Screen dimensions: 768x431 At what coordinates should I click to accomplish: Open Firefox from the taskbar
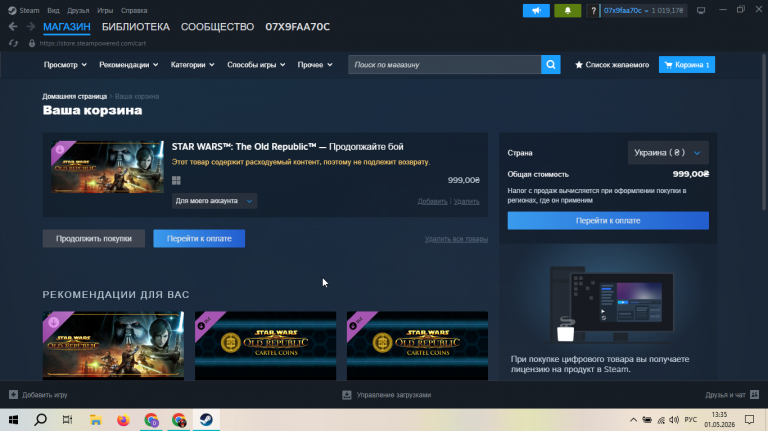(x=123, y=420)
